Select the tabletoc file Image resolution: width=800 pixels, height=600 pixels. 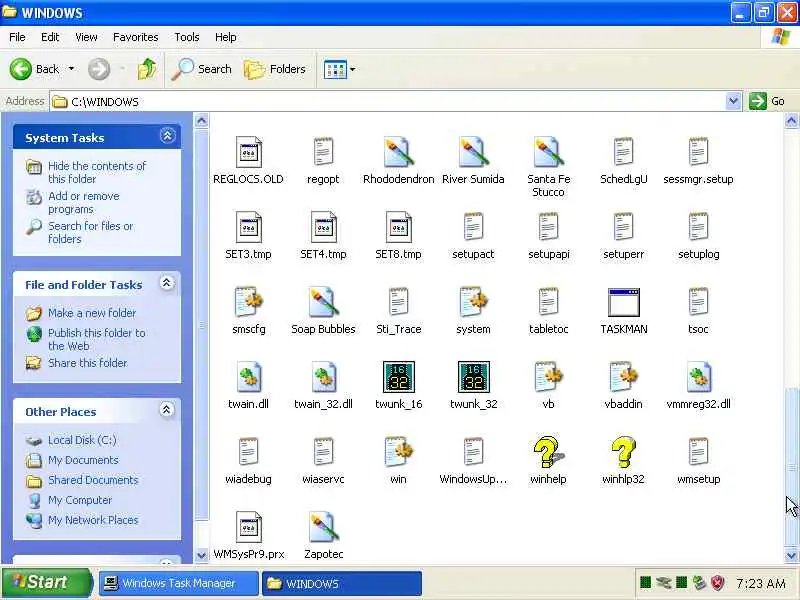(x=548, y=302)
